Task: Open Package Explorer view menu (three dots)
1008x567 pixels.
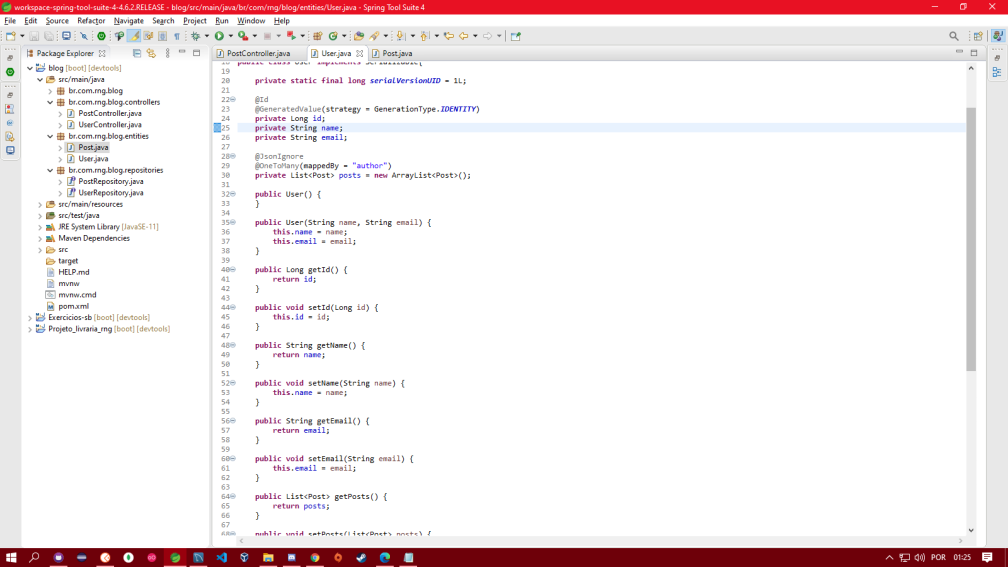Action: 167,53
